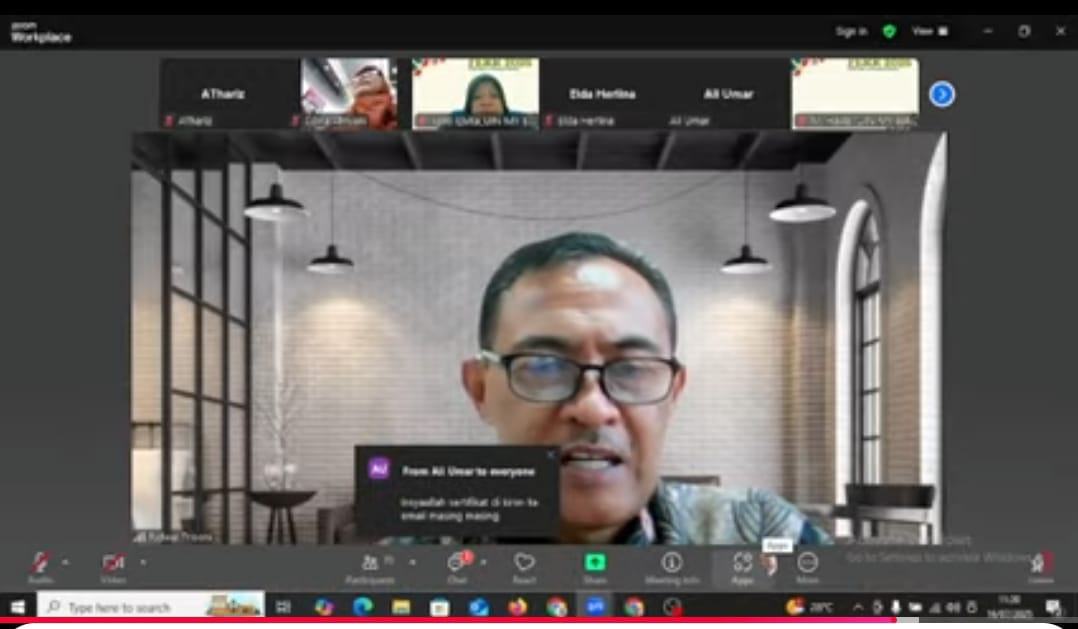Expand the Audio options arrow
Viewport: 1078px width, 629px height.
pyautogui.click(x=65, y=562)
